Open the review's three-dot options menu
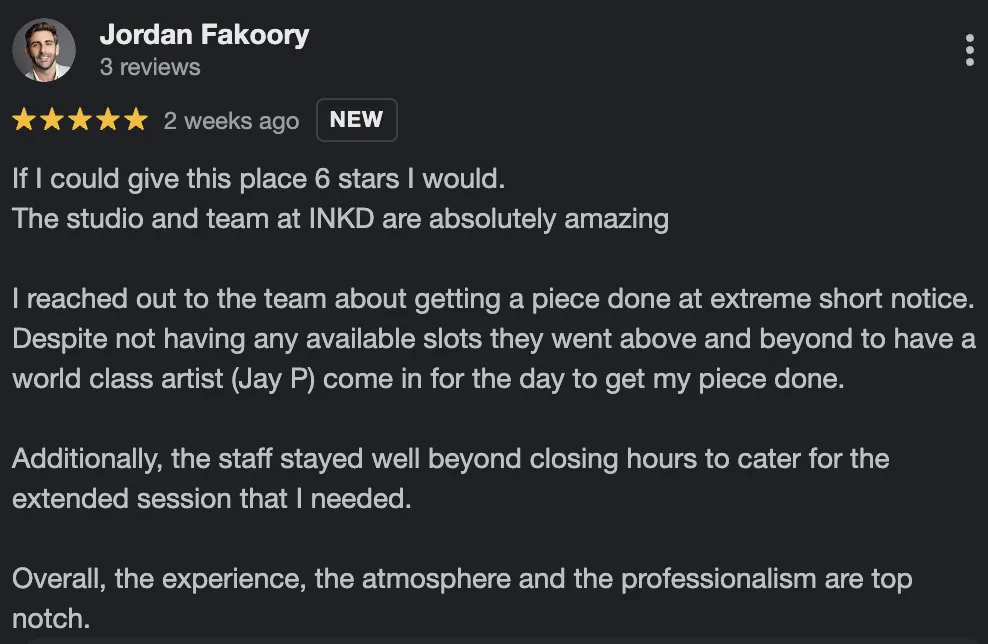 coord(969,50)
